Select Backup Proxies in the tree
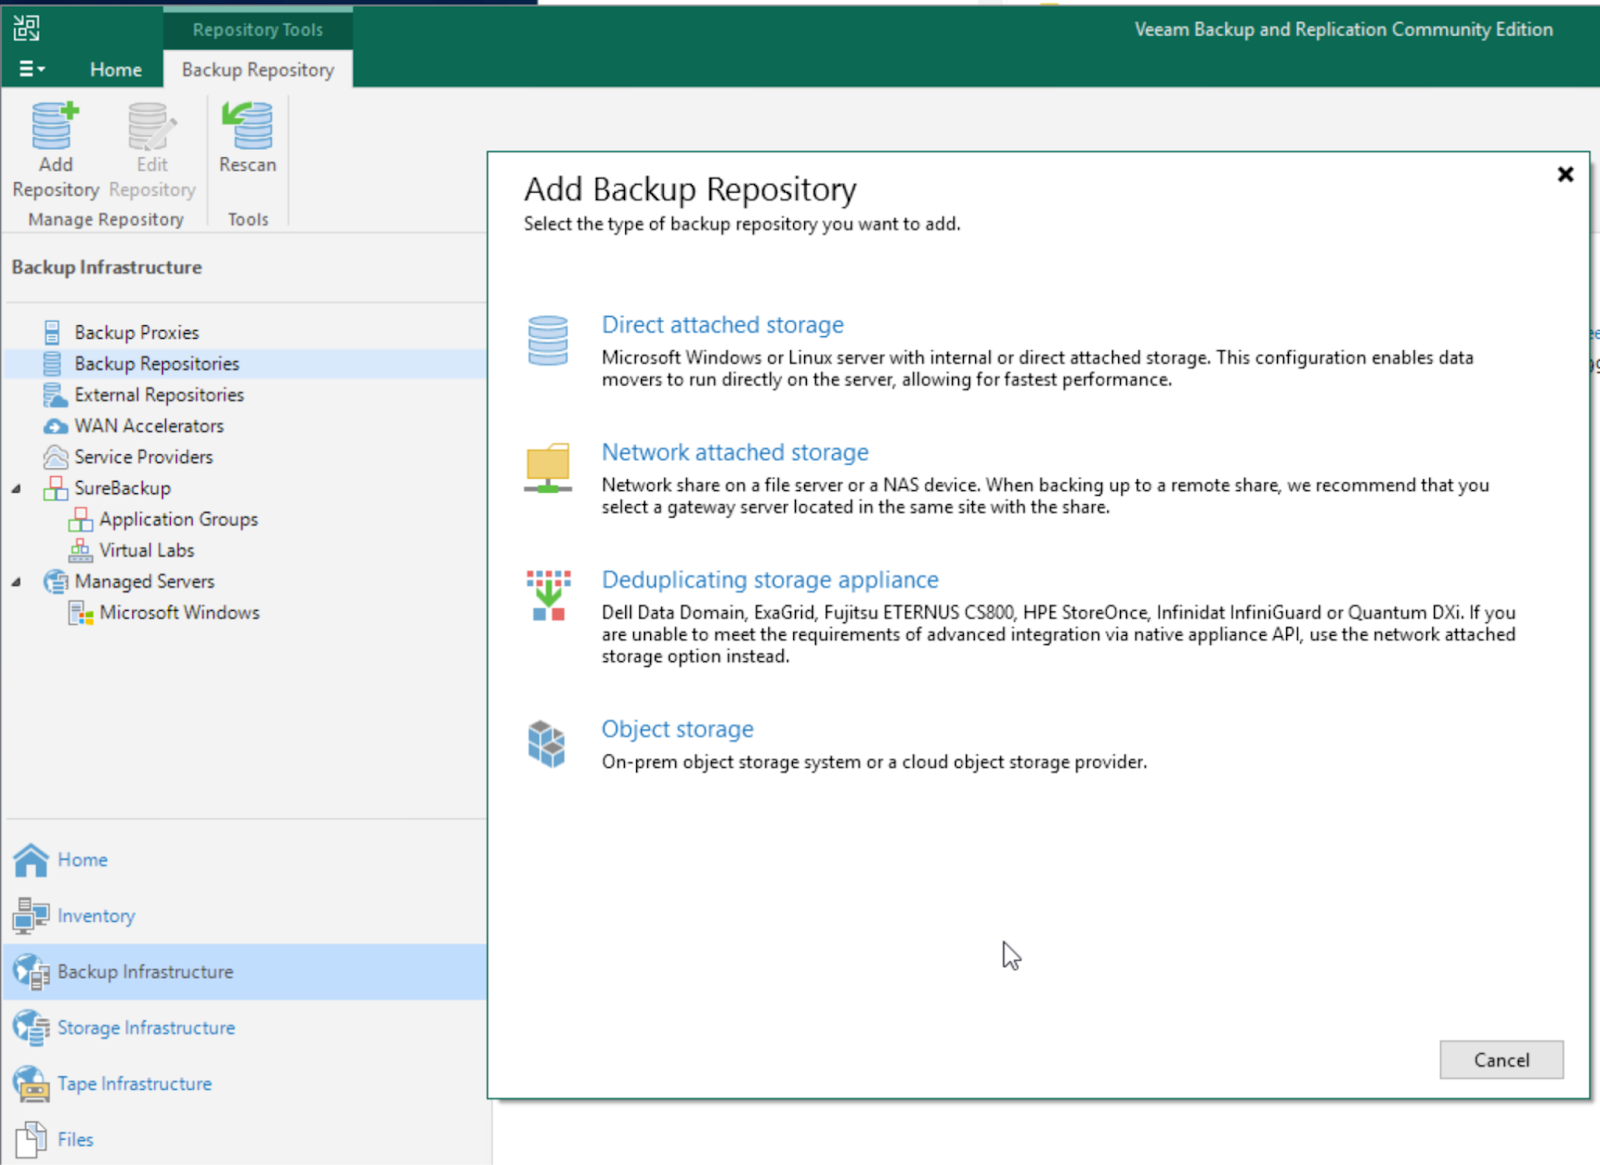This screenshot has height=1165, width=1600. [137, 332]
